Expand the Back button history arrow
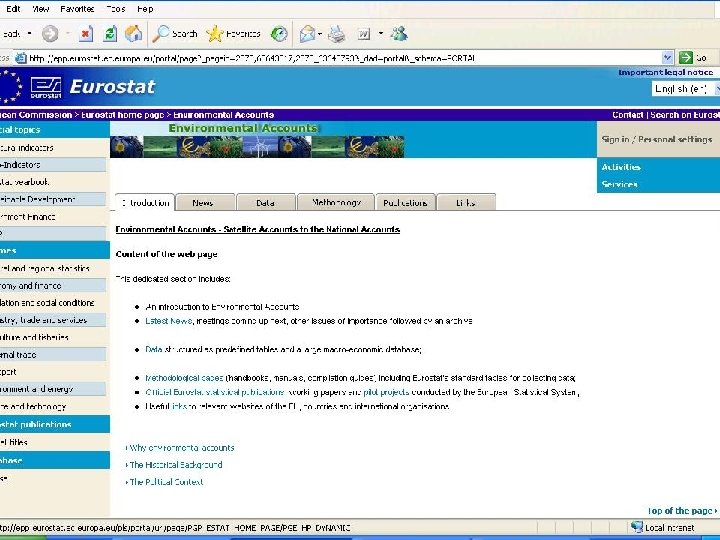Image resolution: width=720 pixels, height=540 pixels. coord(29,34)
